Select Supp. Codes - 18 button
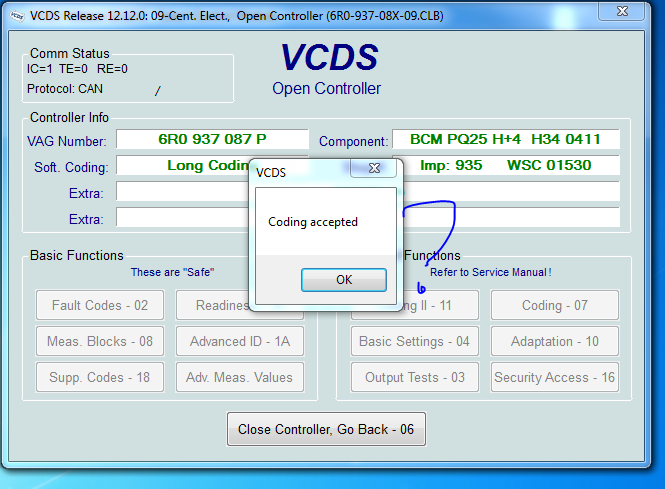Viewport: 665px width, 489px height. tap(100, 377)
